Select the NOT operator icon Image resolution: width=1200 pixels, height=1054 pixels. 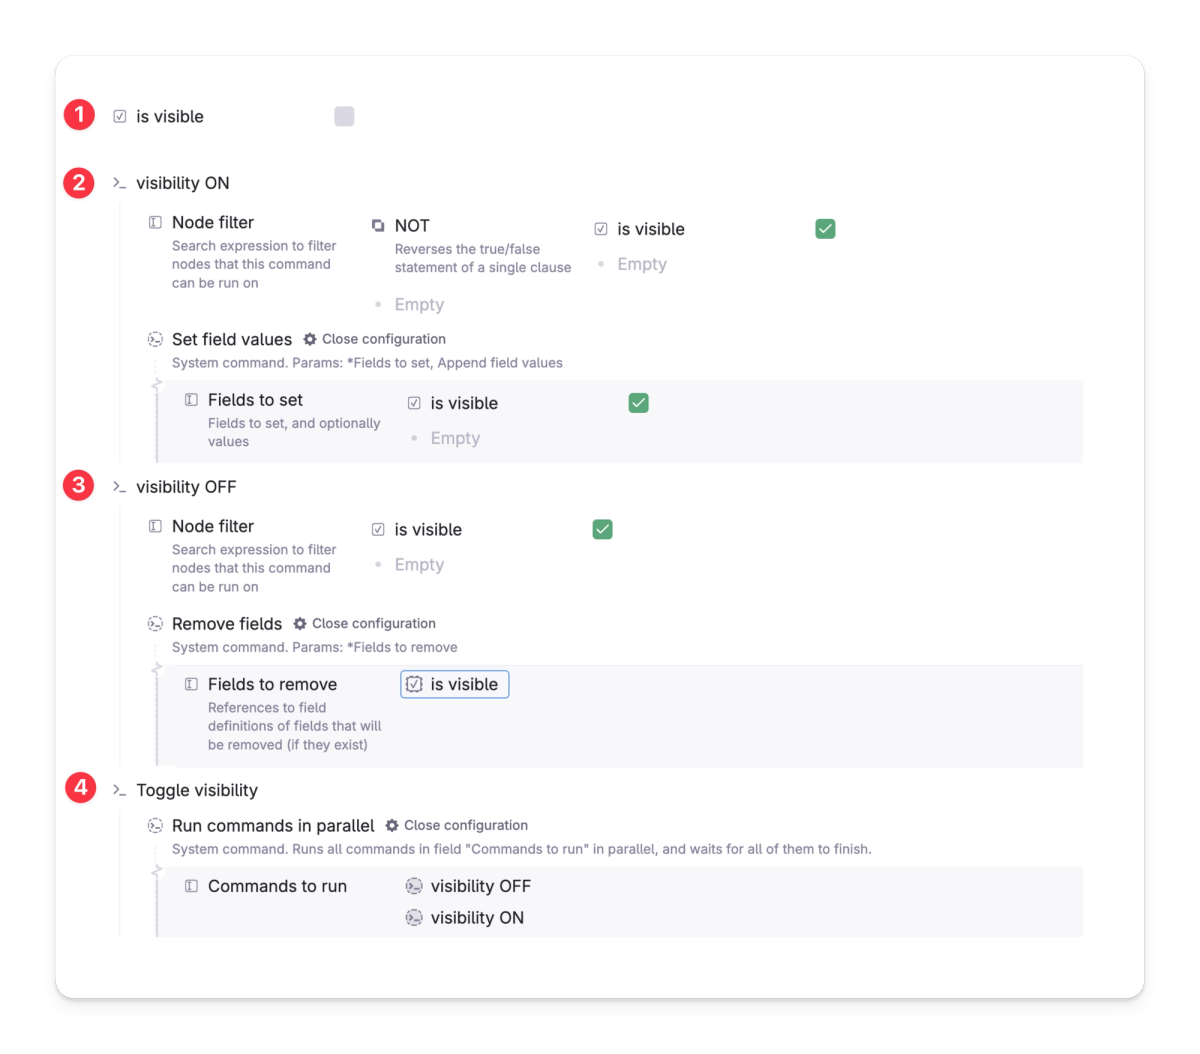(x=377, y=225)
